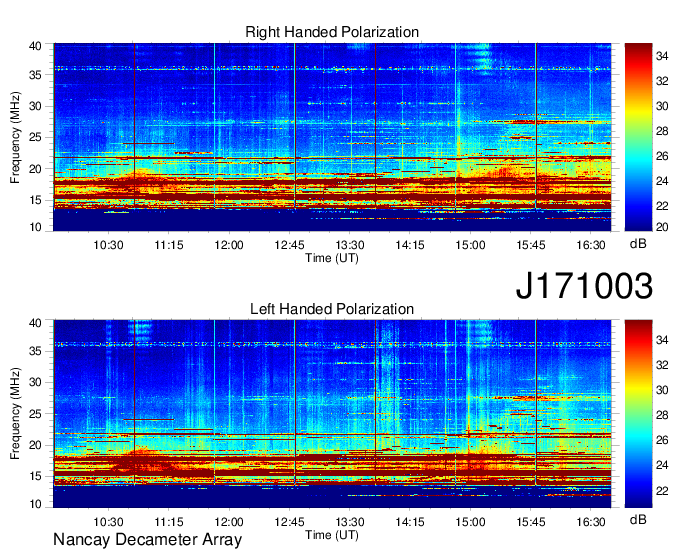The height and width of the screenshot is (552, 680).
Task: Click "Frequency (MHz)" axis label of Right Handed plot
Action: pyautogui.click(x=15, y=137)
